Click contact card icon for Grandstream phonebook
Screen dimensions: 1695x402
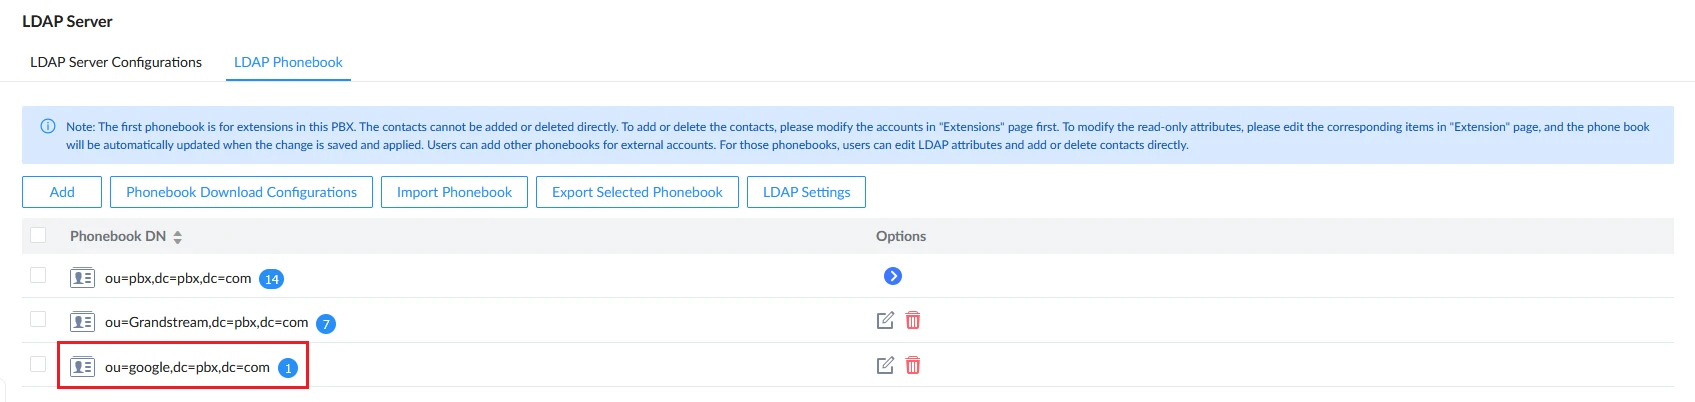pos(82,322)
